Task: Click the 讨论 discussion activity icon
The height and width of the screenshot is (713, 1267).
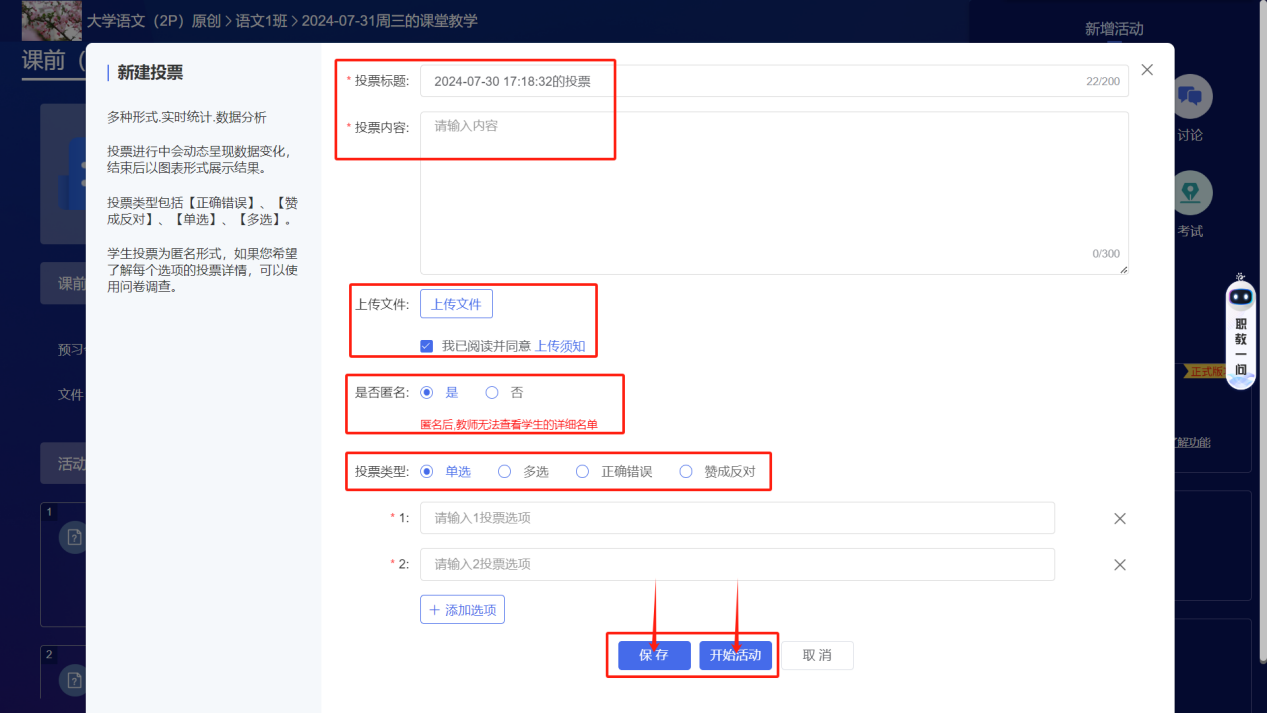Action: coord(1189,97)
